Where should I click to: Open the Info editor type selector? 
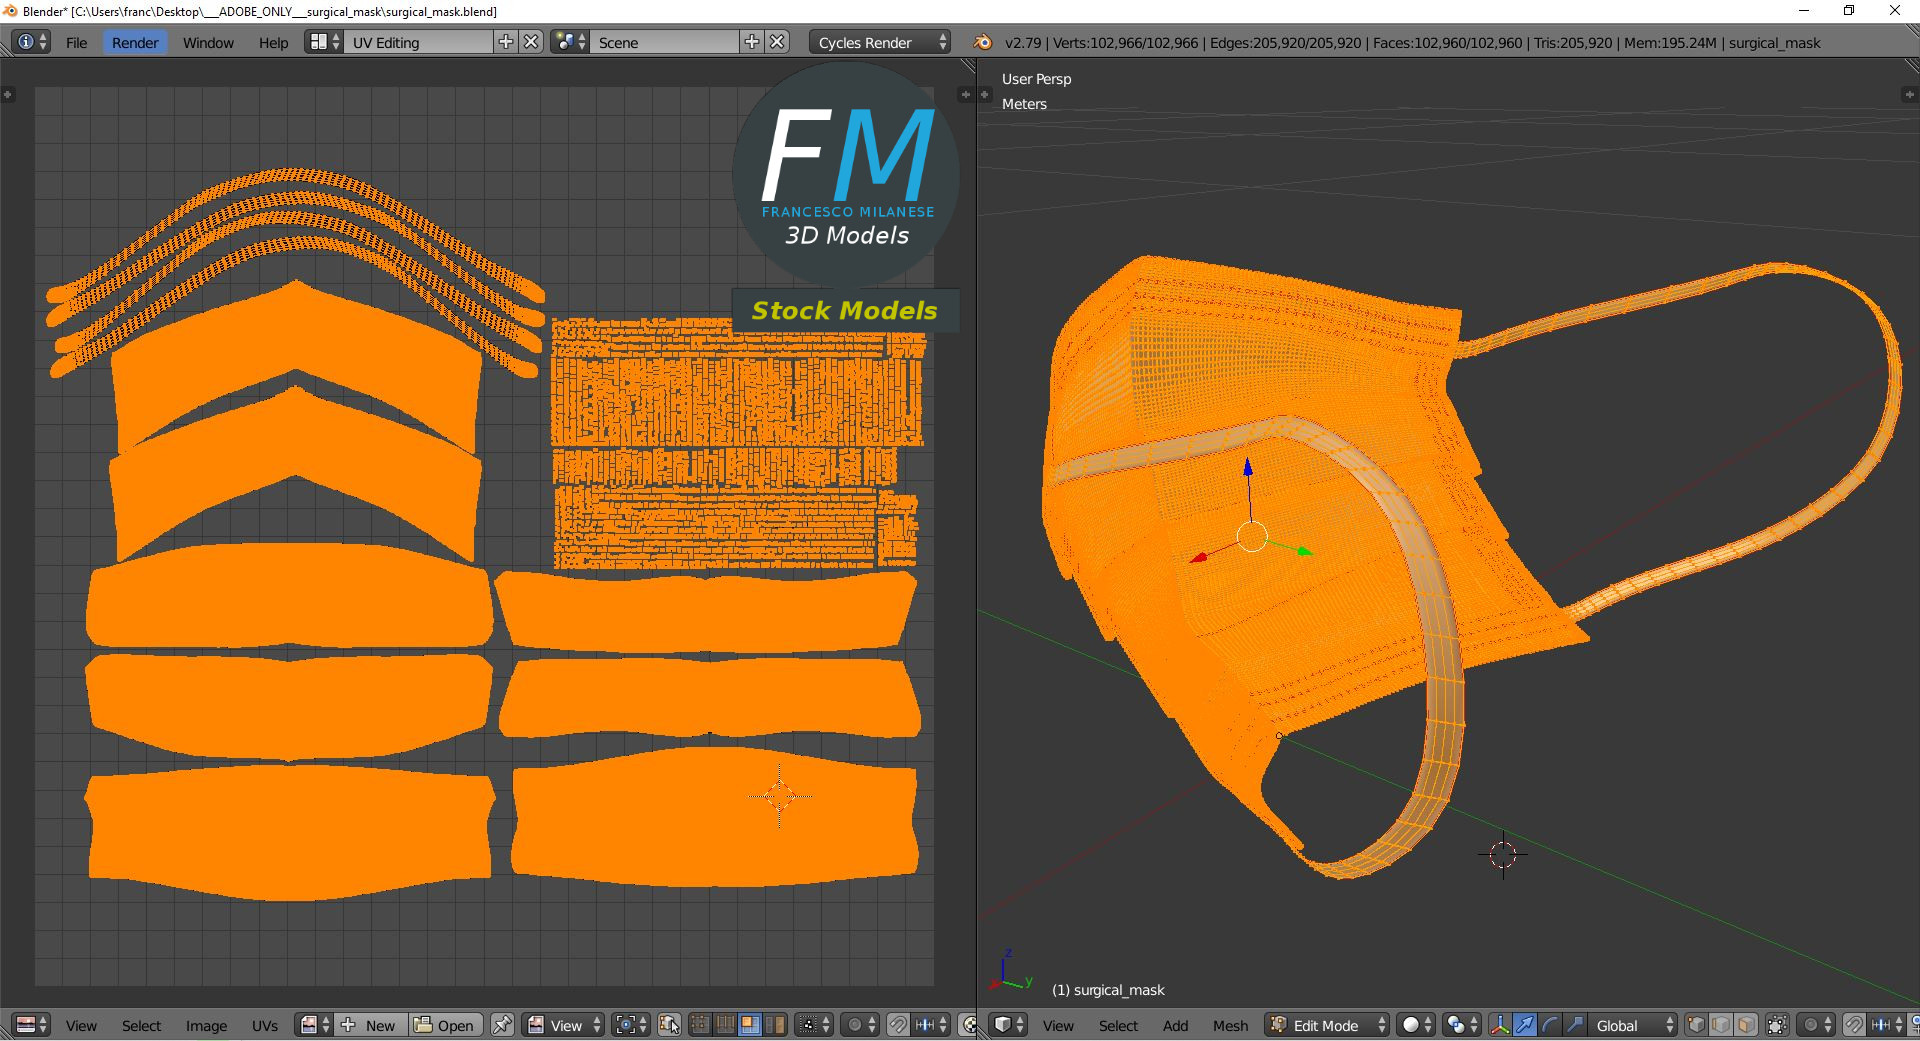[31, 42]
